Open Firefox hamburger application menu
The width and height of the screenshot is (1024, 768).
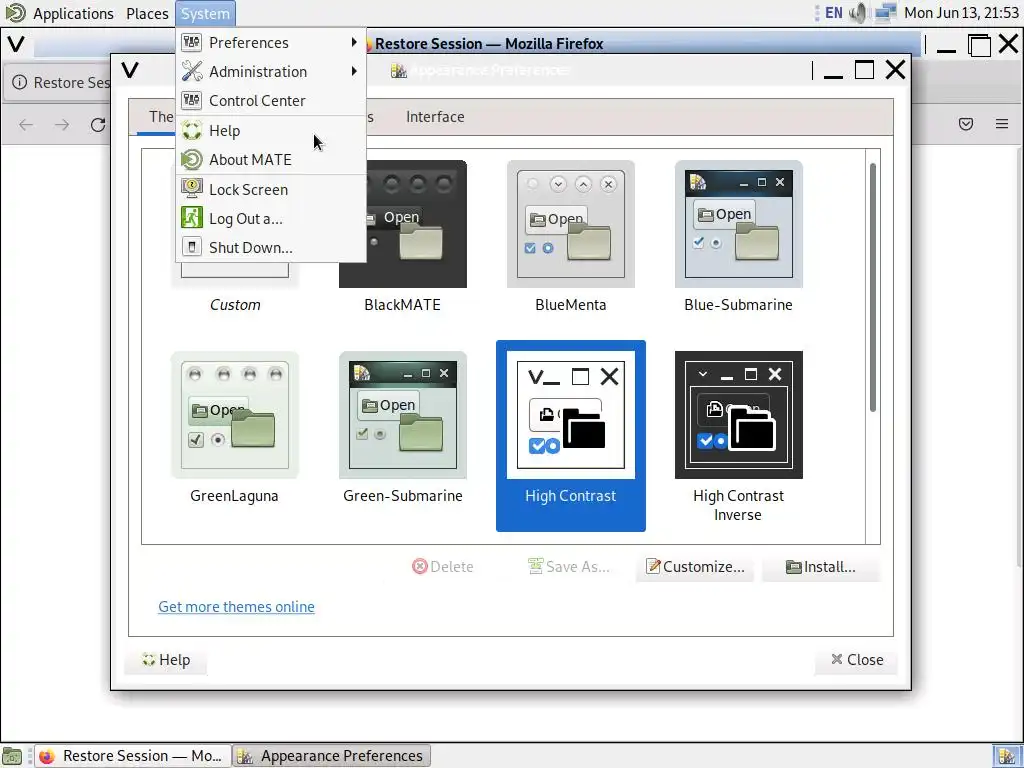point(1002,124)
